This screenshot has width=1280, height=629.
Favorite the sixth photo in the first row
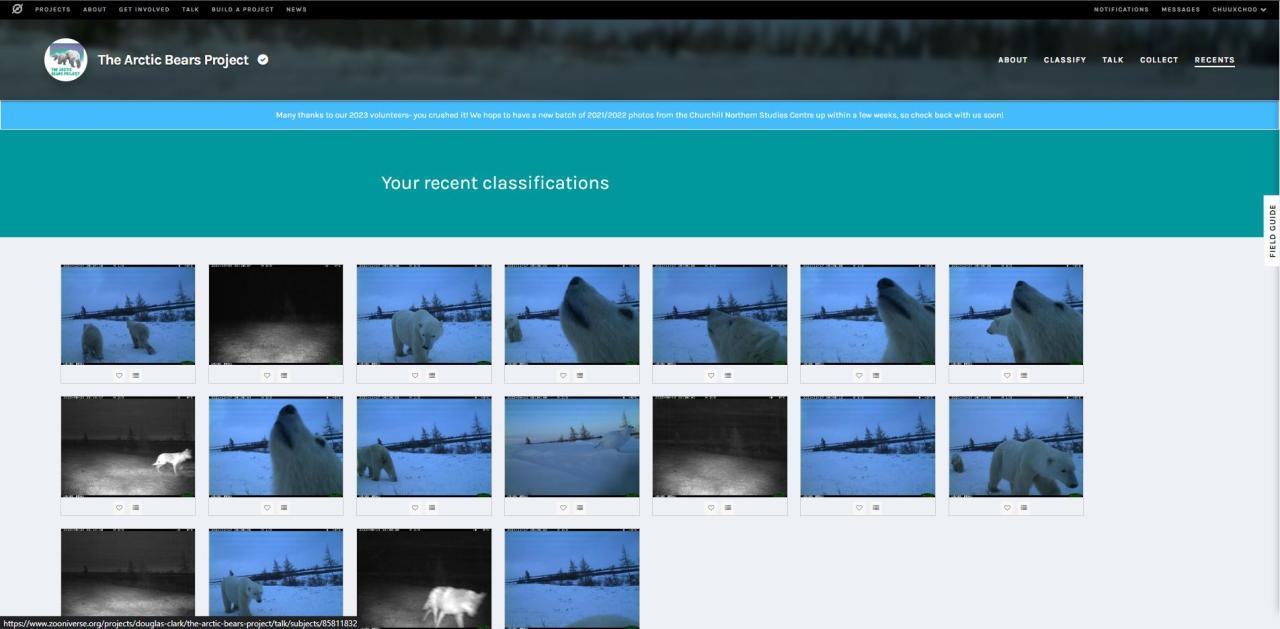[859, 376]
